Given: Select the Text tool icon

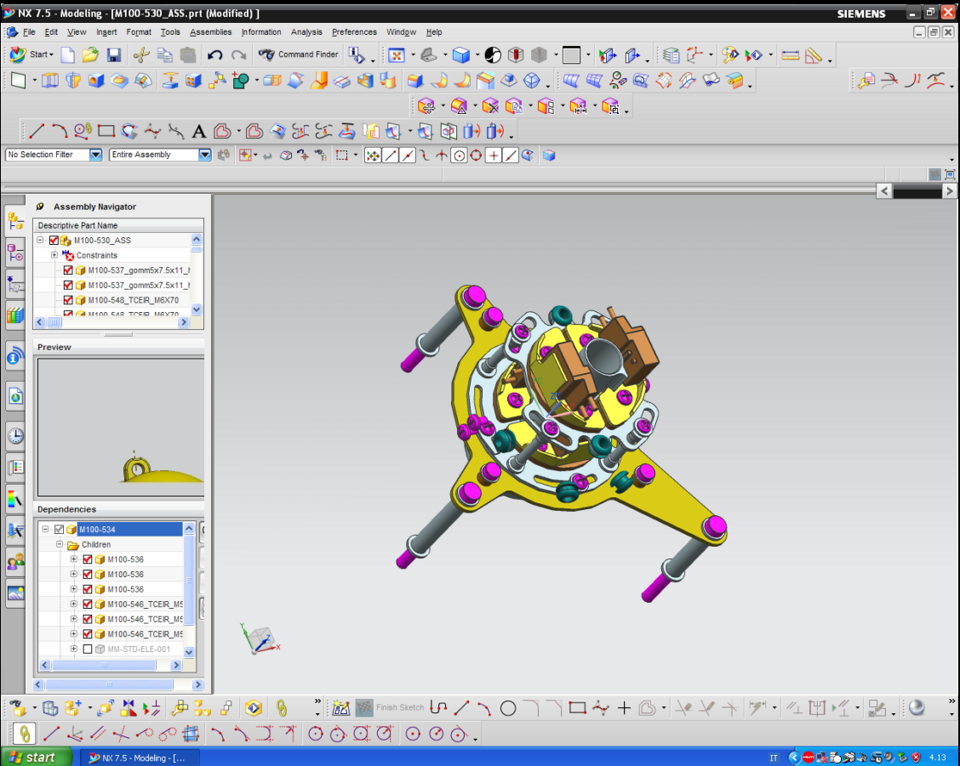Looking at the screenshot, I should pyautogui.click(x=199, y=131).
